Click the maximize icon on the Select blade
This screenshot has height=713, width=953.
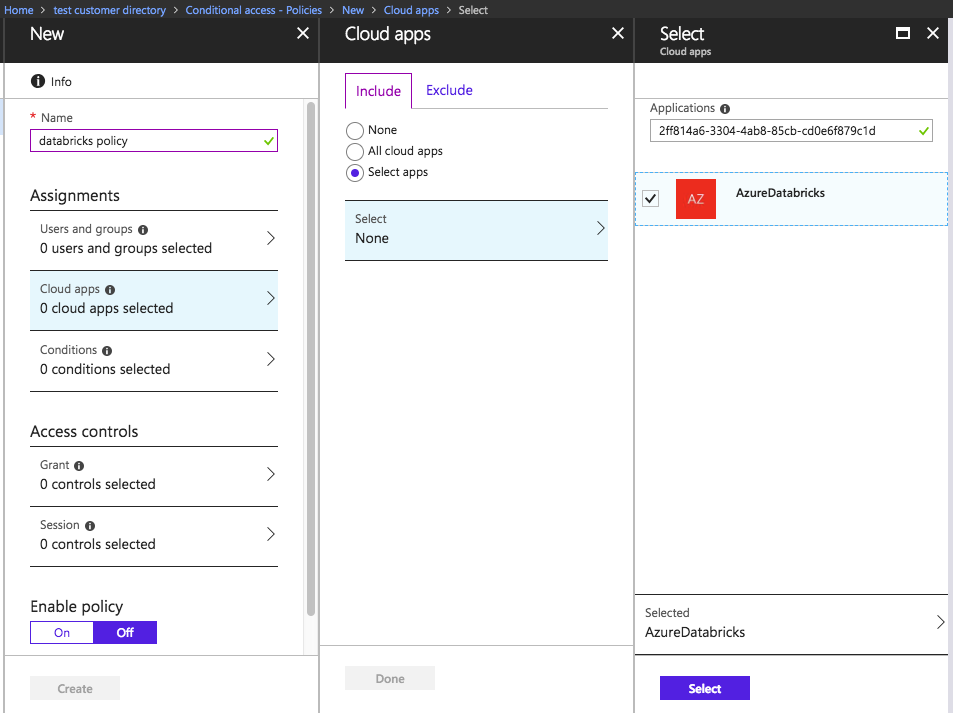902,33
